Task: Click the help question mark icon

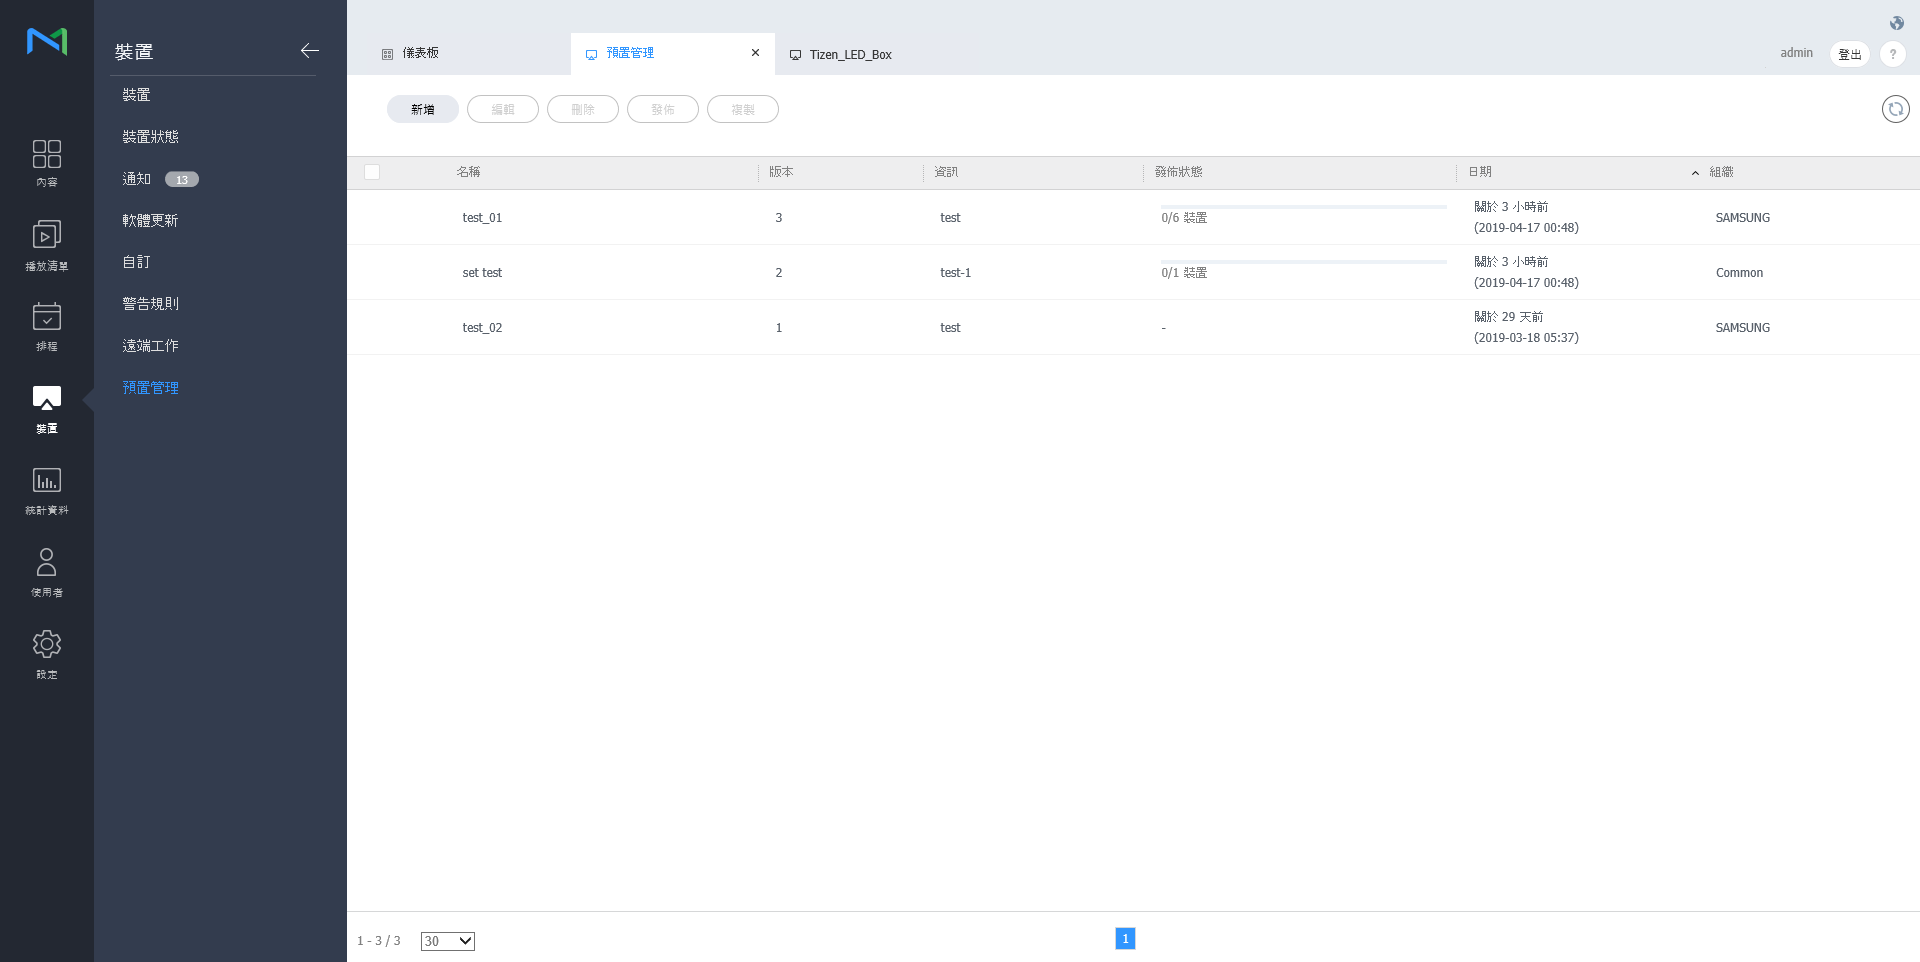Action: pos(1892,54)
